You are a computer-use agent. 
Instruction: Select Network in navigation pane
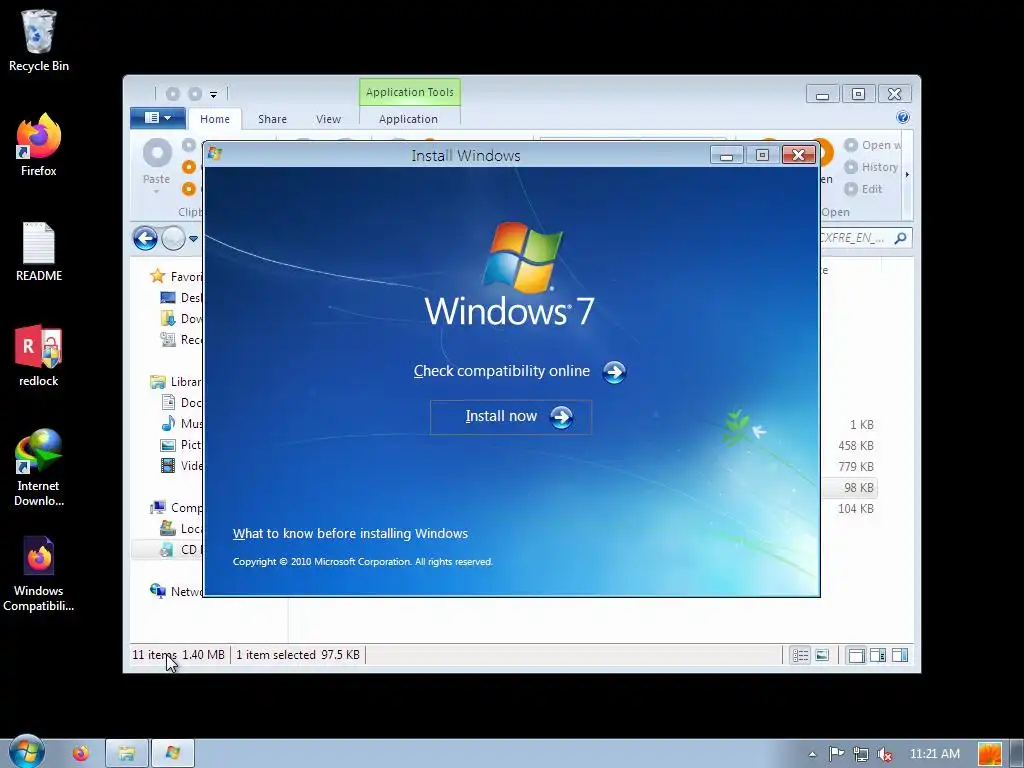click(176, 591)
